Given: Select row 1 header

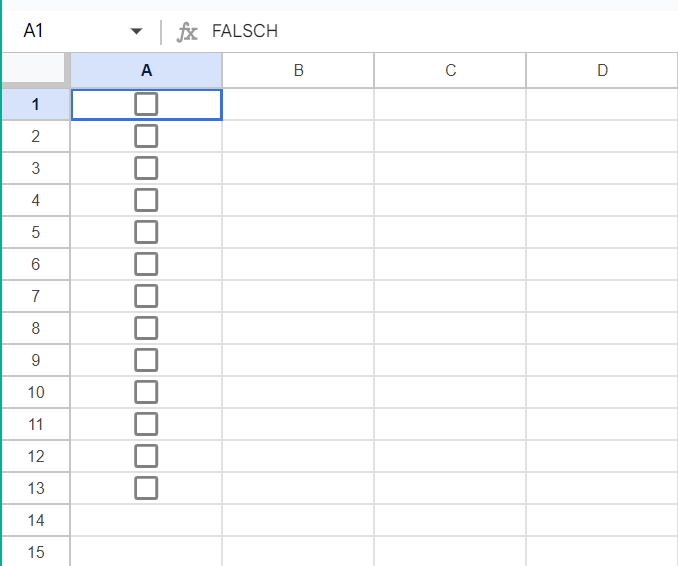Looking at the screenshot, I should click(x=36, y=104).
